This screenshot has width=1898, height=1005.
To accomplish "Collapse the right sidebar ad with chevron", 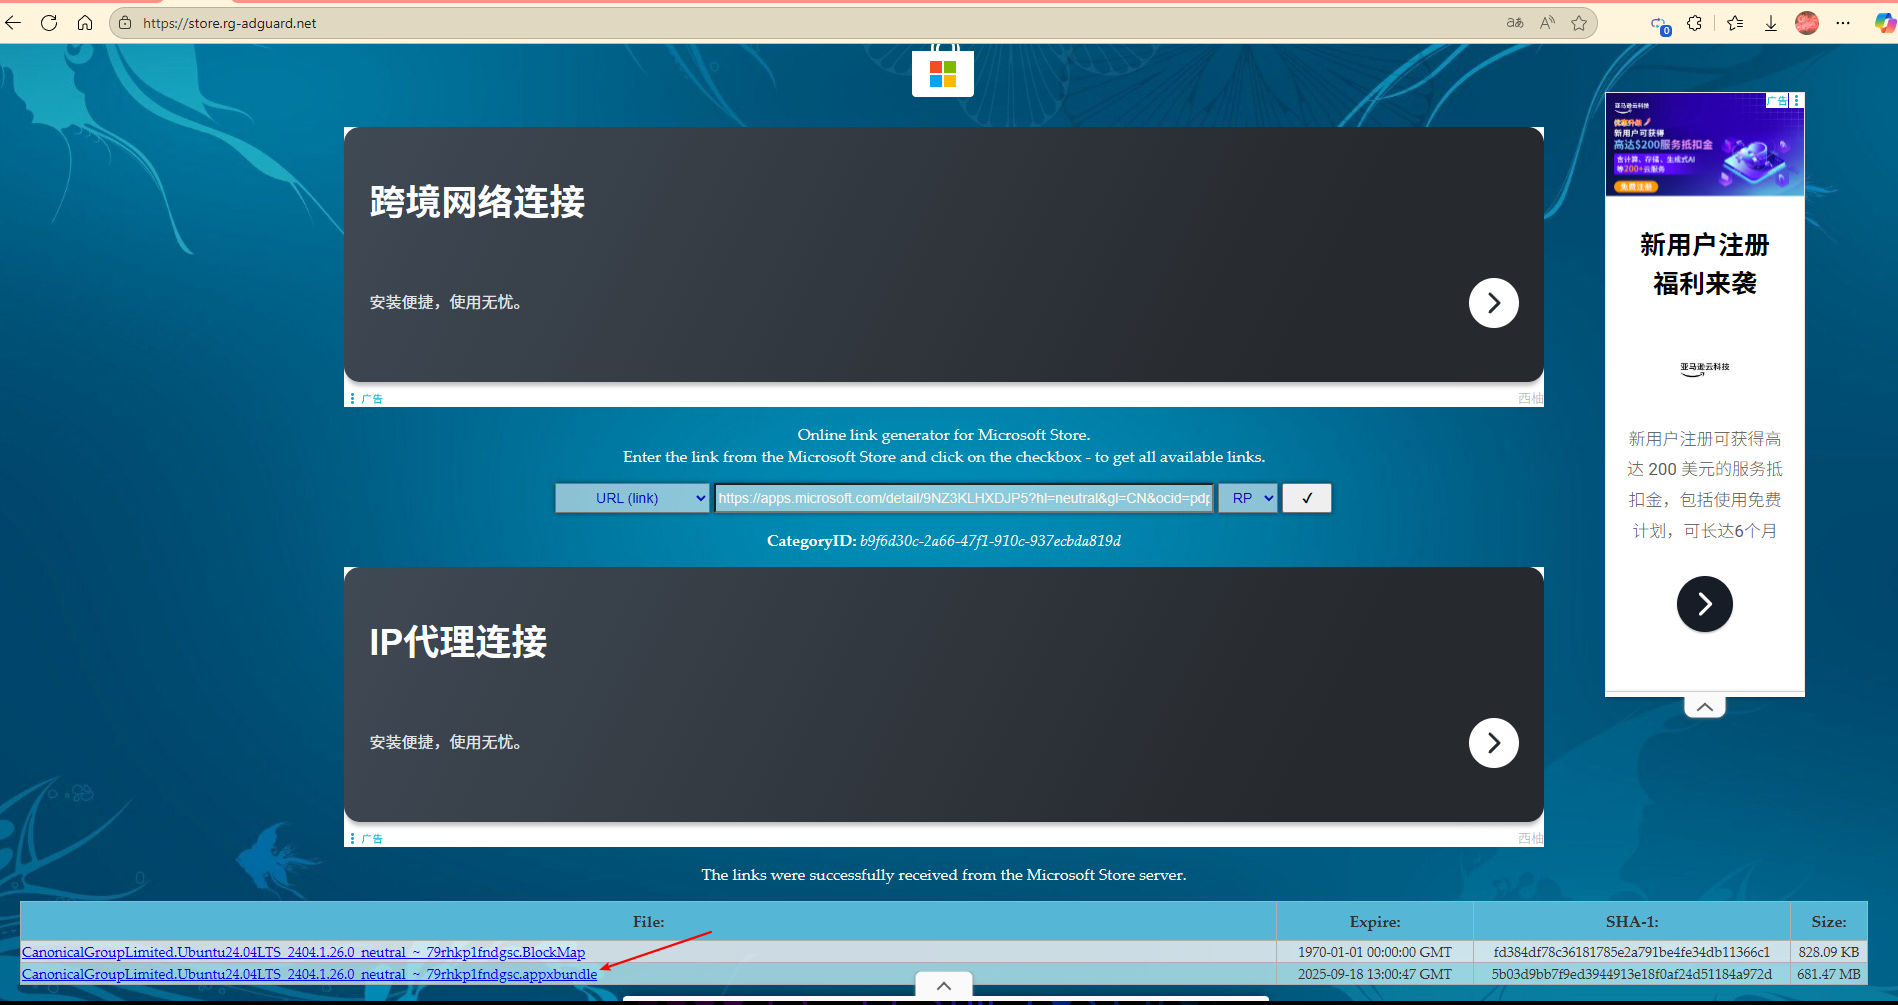I will pos(1704,707).
